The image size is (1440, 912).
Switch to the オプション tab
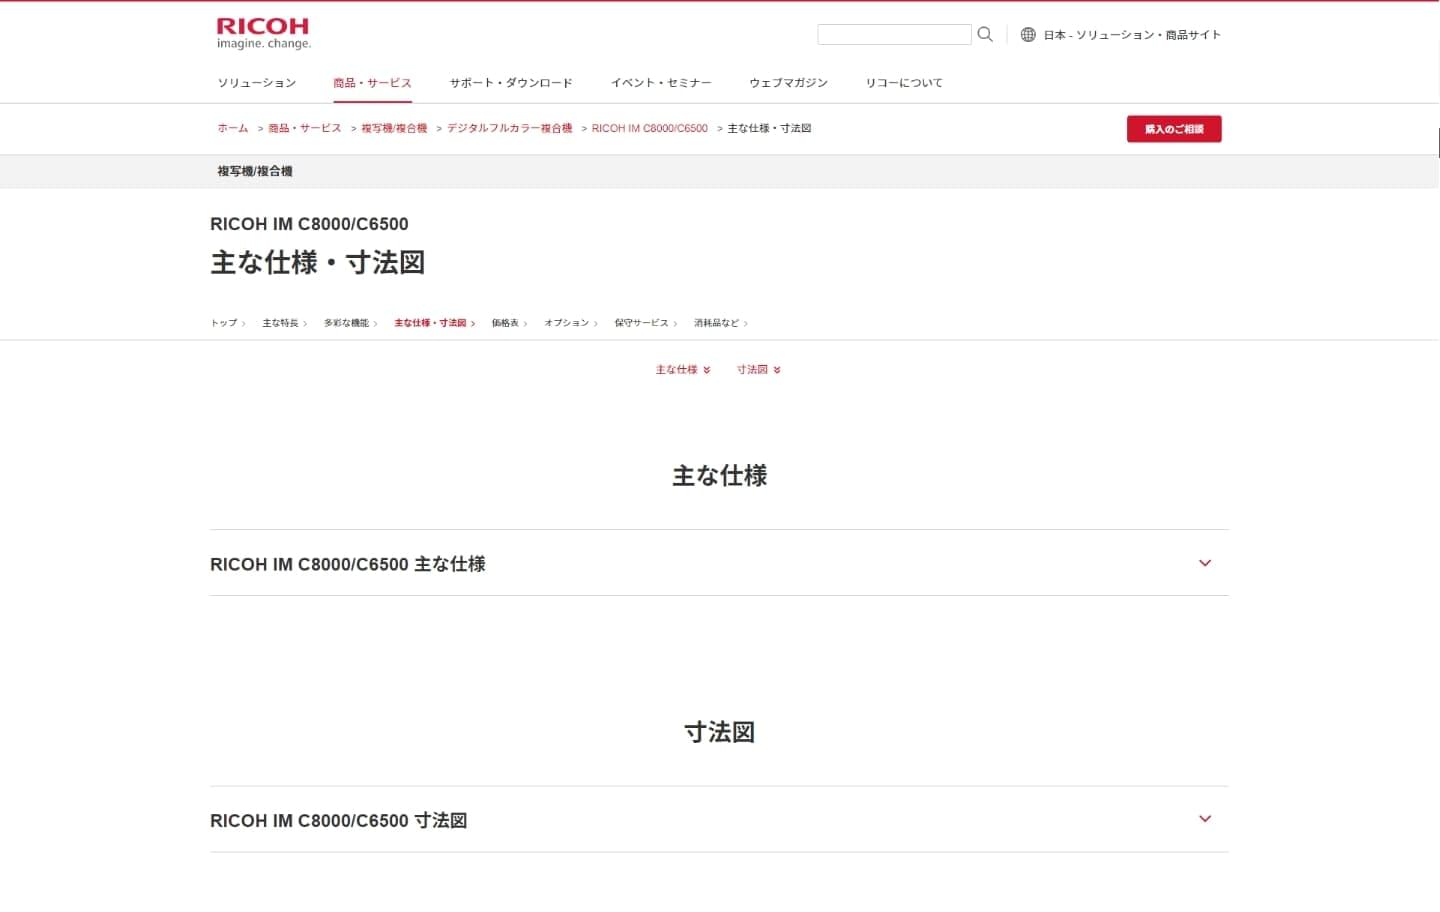point(569,323)
